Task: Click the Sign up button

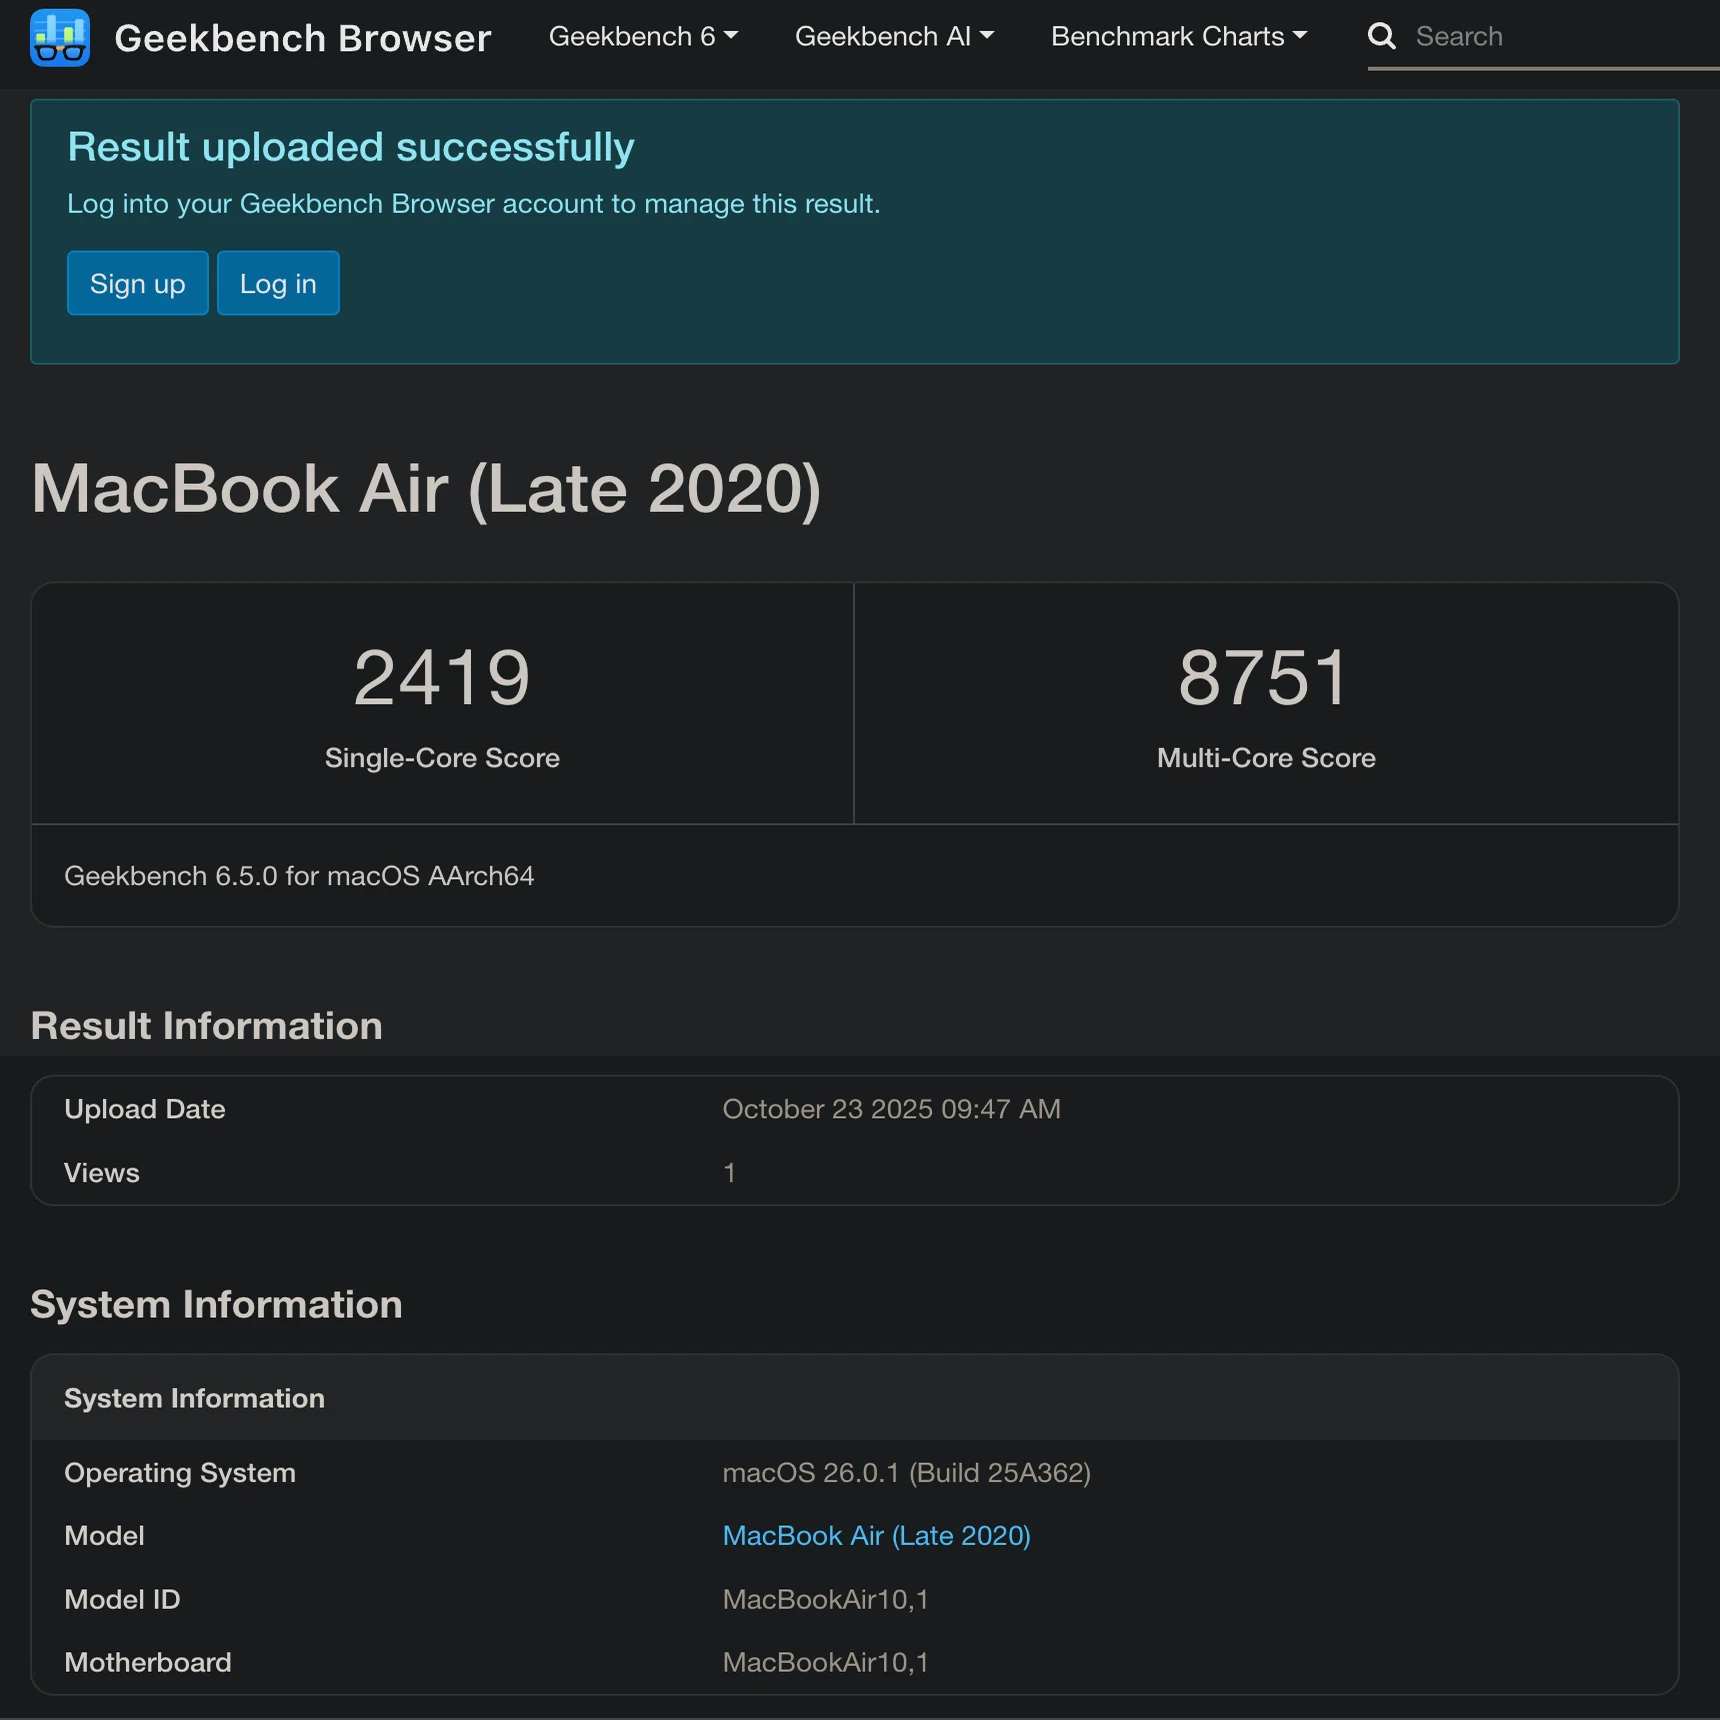Action: click(x=138, y=283)
